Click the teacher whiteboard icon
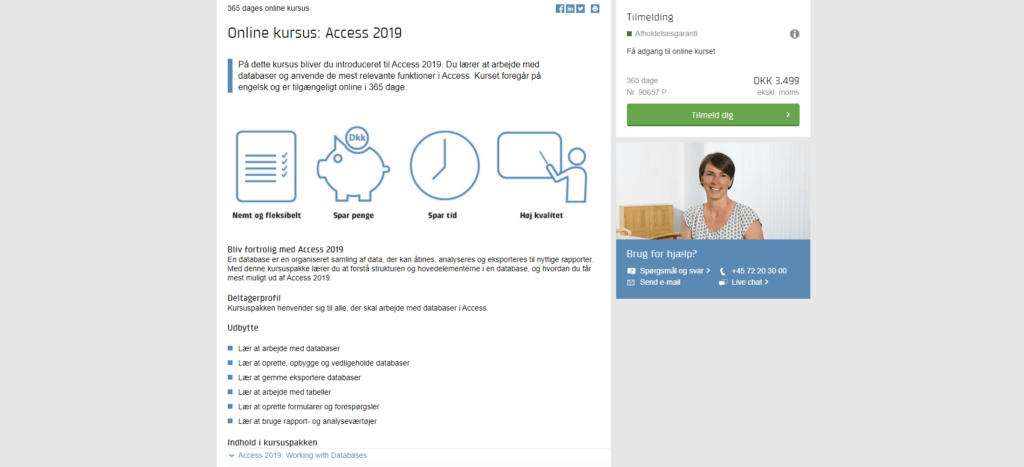1024x467 pixels. [x=542, y=167]
